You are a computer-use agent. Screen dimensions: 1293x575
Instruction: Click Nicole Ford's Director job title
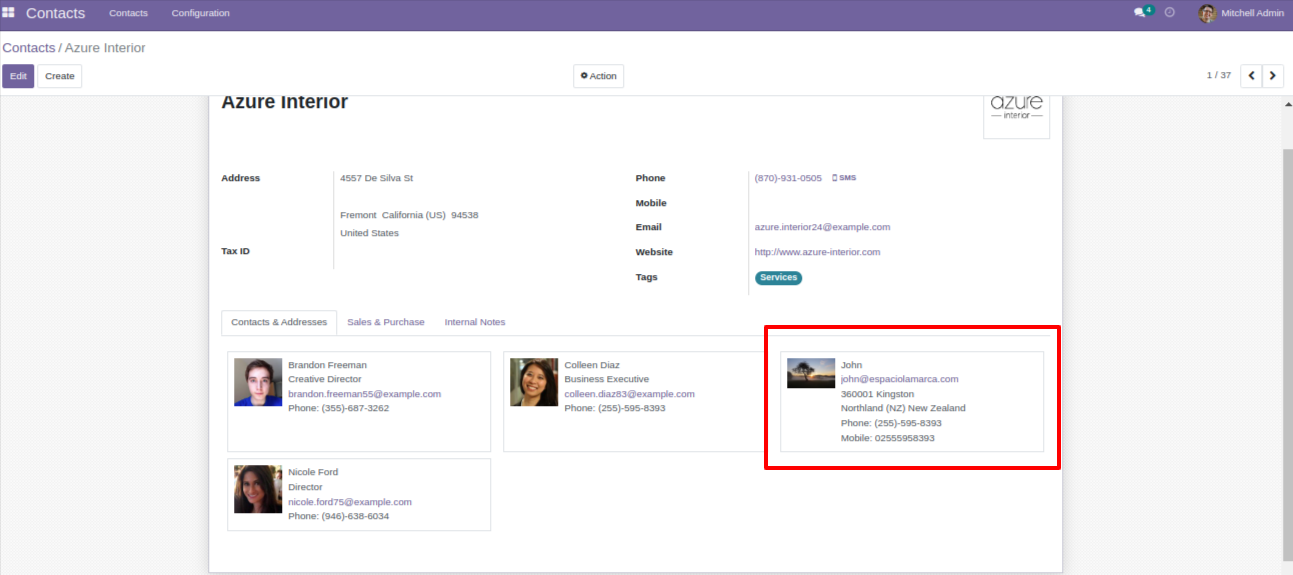(305, 487)
